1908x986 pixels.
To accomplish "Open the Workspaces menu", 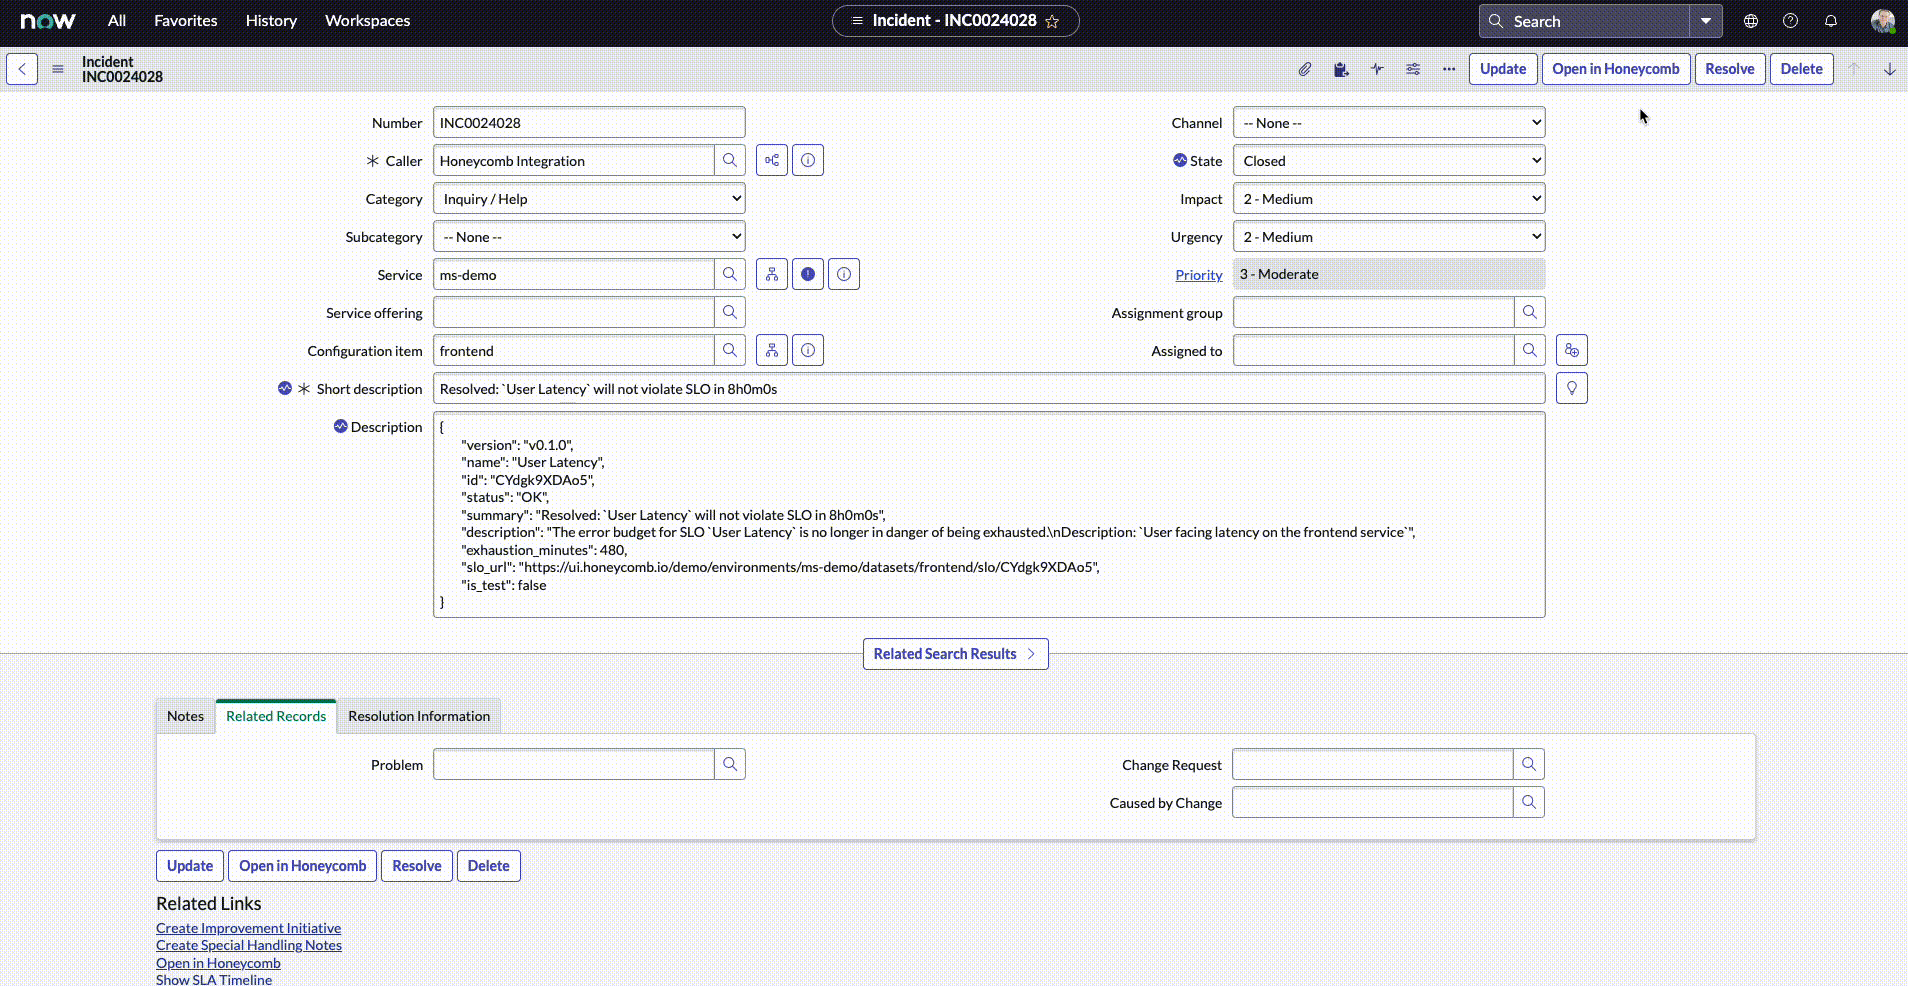I will [367, 21].
